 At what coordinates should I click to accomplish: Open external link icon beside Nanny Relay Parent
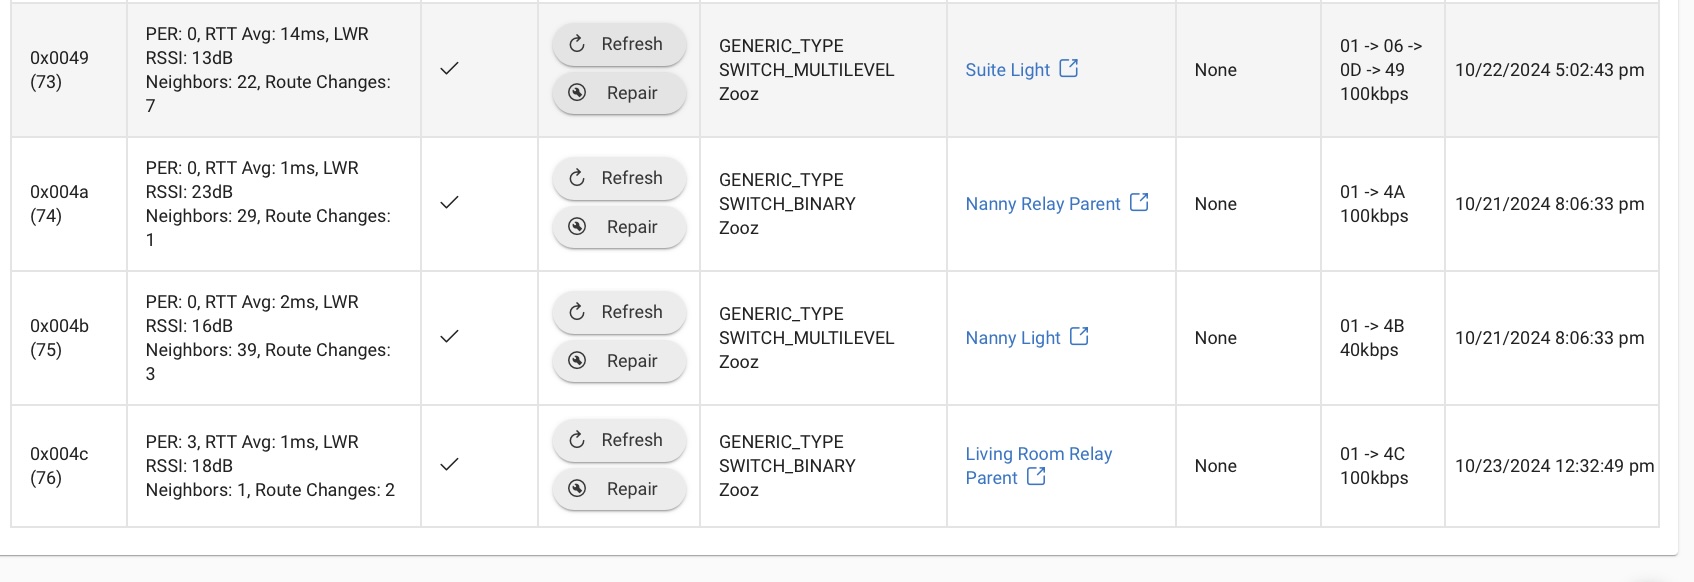[x=1139, y=202]
